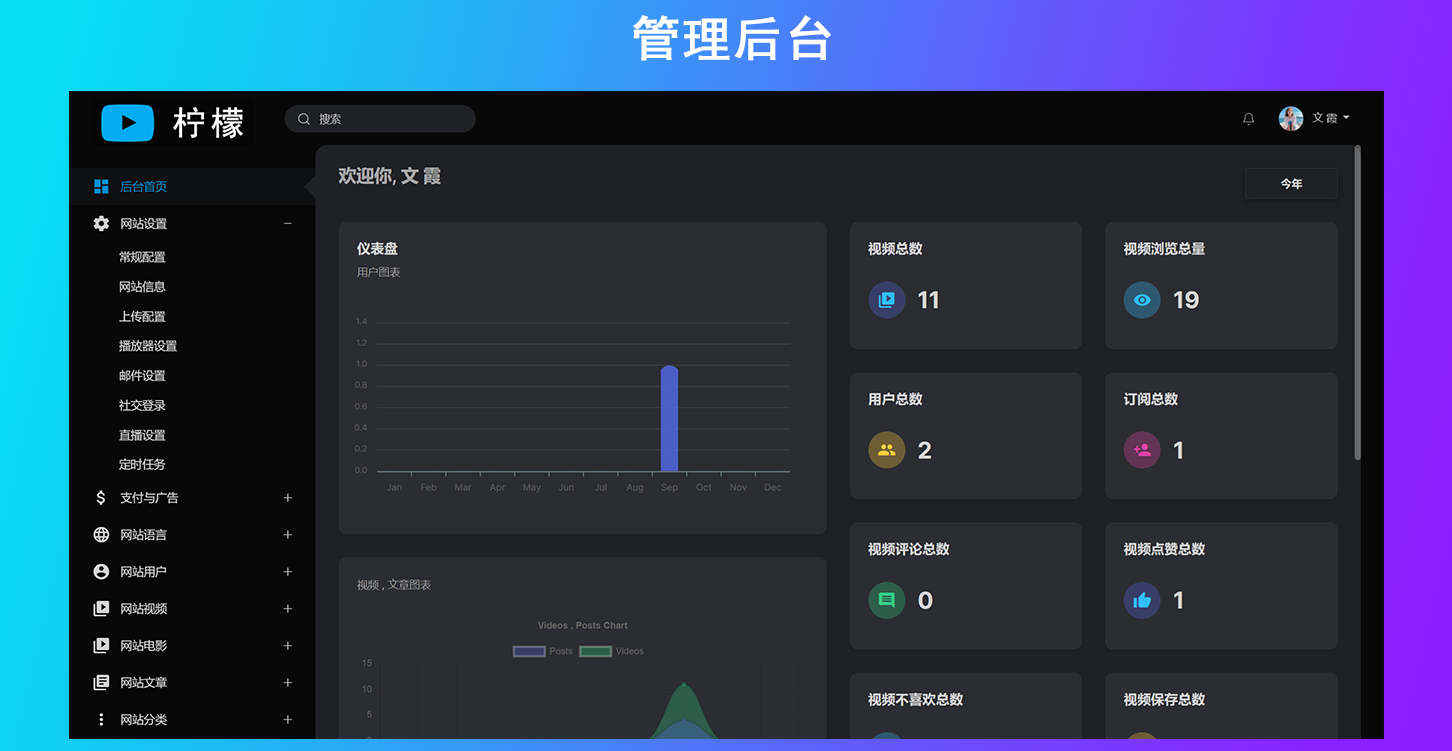Click the 网站电影 play icon
The height and width of the screenshot is (751, 1452).
click(x=101, y=646)
